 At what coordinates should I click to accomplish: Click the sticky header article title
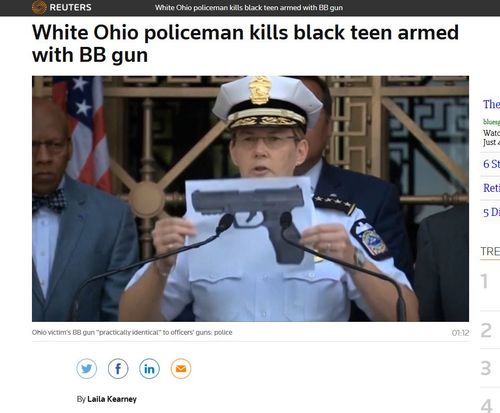pyautogui.click(x=249, y=7)
